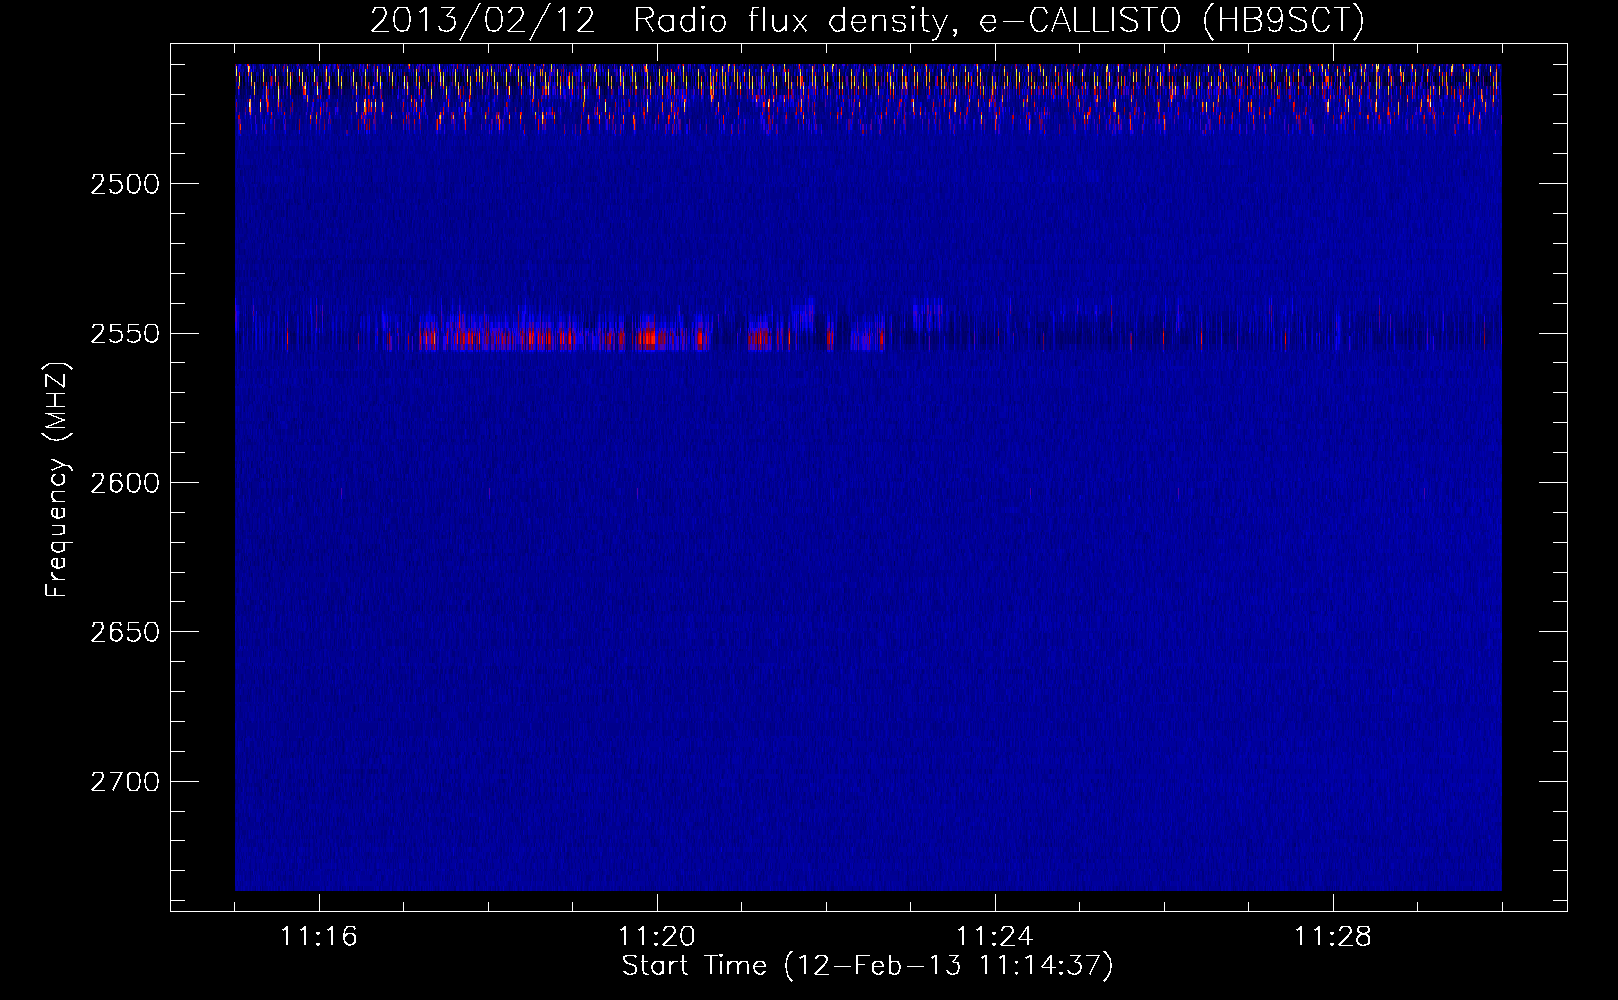Select the 2650 frequency axis label
The width and height of the screenshot is (1618, 1000).
125,632
